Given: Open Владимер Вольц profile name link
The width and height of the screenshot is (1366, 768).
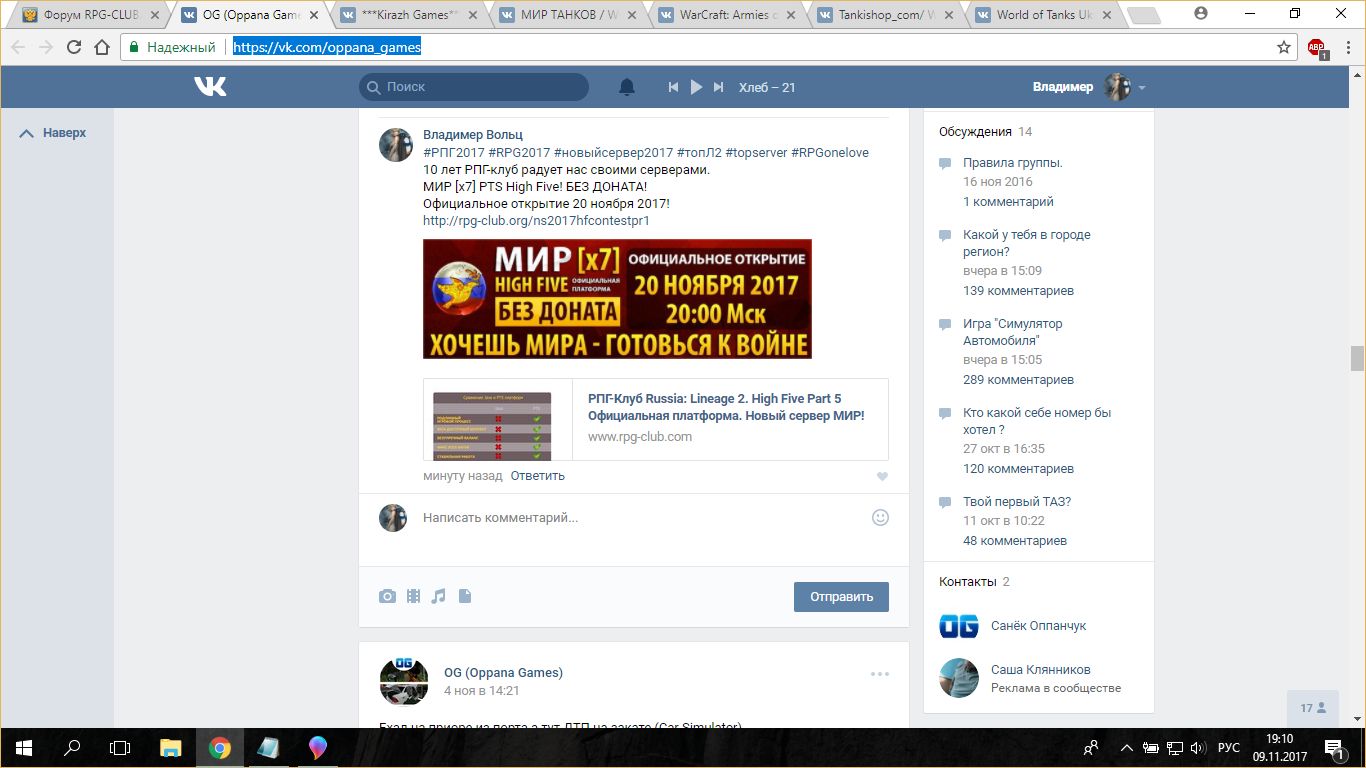Looking at the screenshot, I should point(473,135).
